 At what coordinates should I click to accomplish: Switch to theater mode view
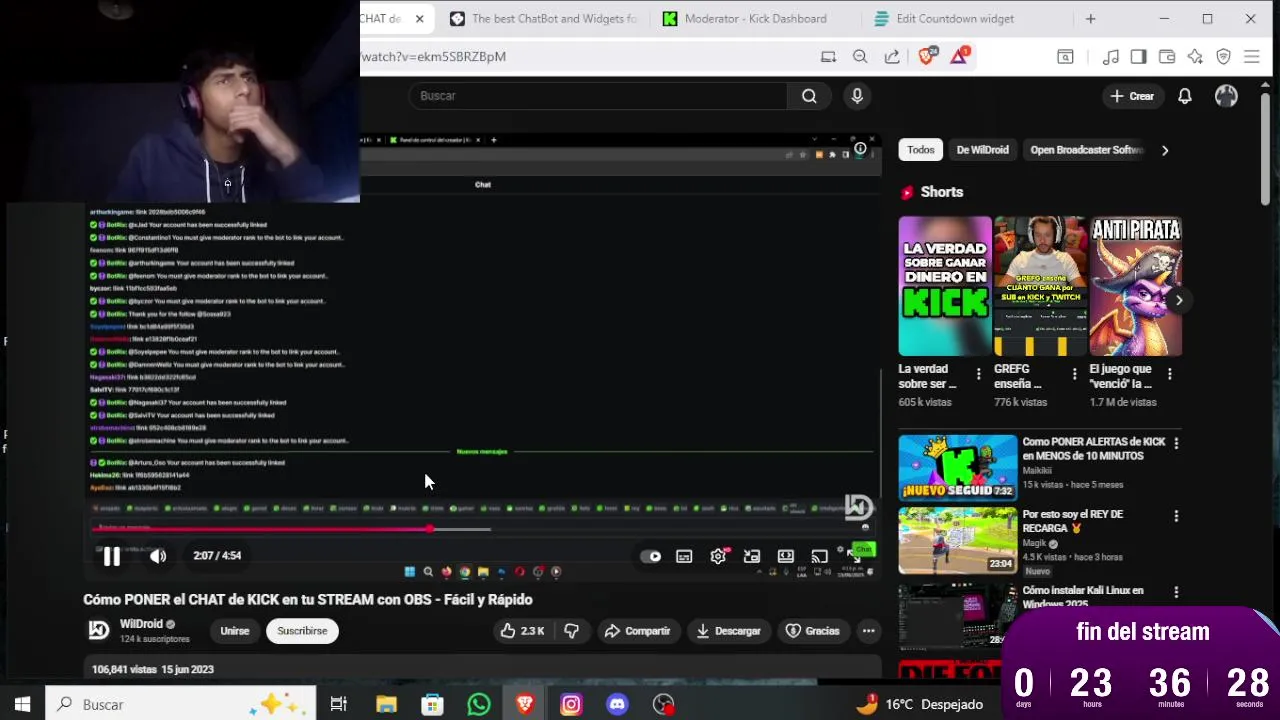point(786,557)
